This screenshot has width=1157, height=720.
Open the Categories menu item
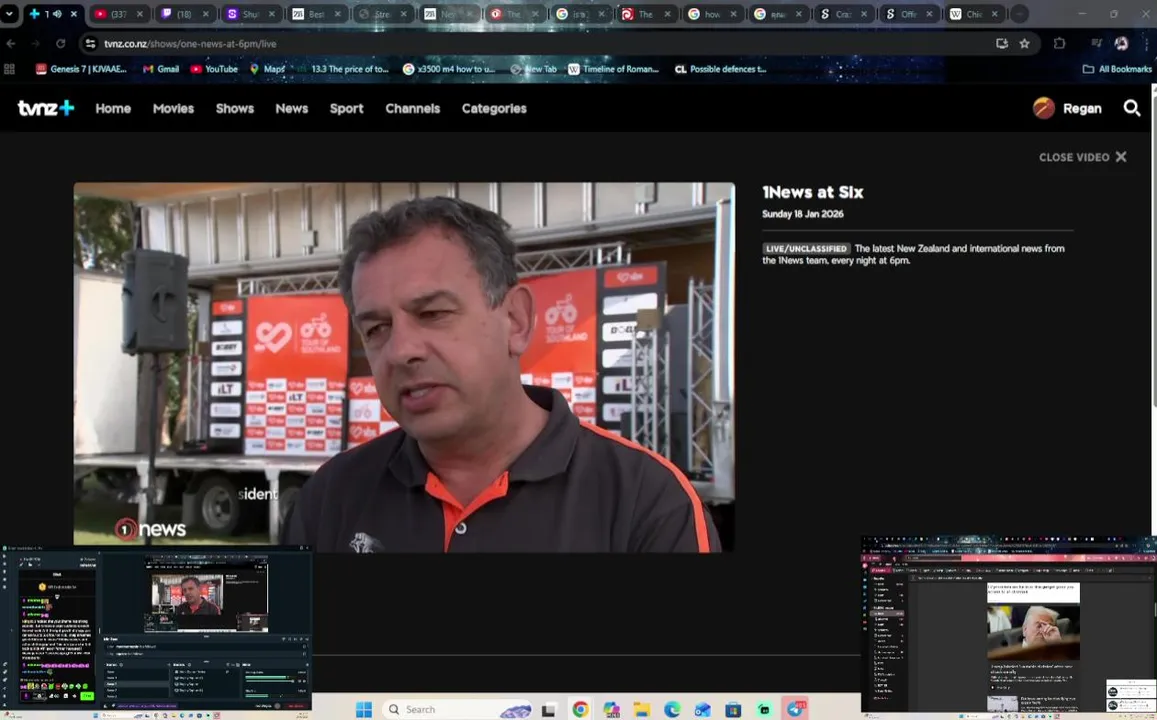(x=494, y=108)
